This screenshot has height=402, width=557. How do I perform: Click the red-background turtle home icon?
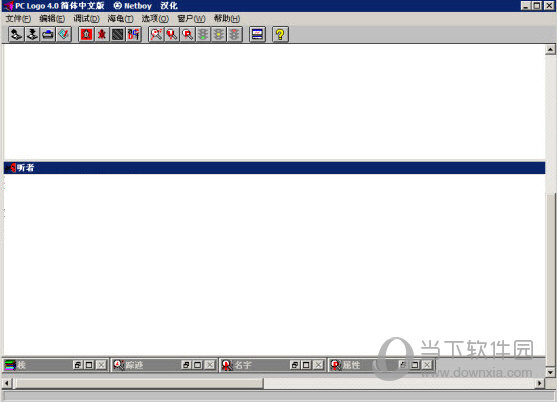pyautogui.click(x=86, y=34)
